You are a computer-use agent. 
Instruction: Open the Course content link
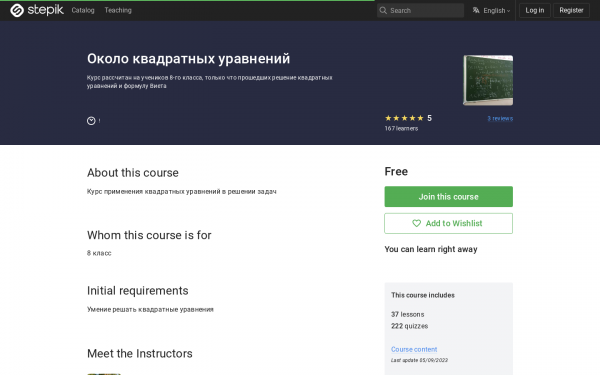(414, 349)
